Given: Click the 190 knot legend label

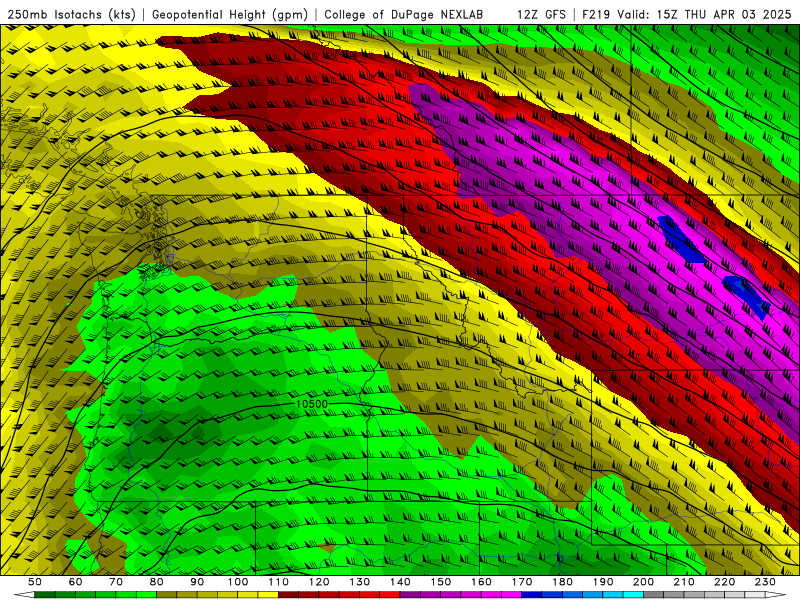Looking at the screenshot, I should (603, 582).
